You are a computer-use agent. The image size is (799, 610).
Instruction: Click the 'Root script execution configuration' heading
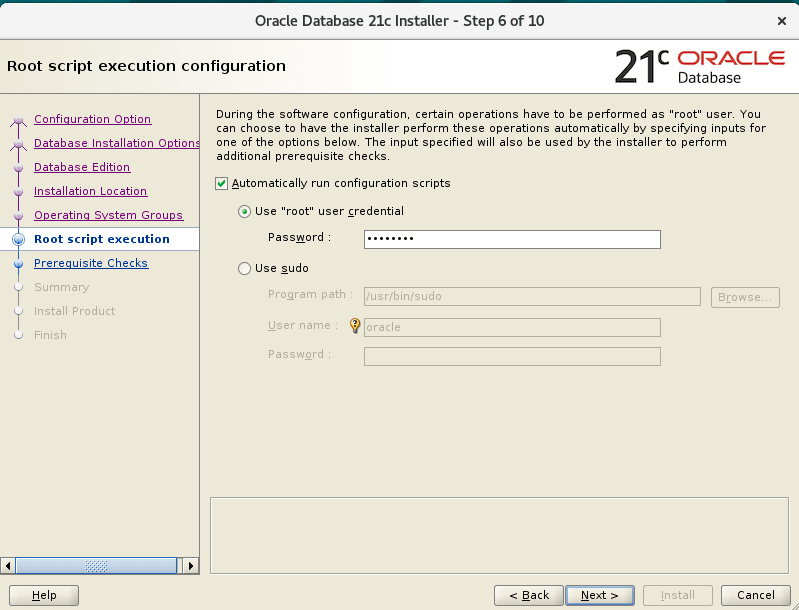point(146,66)
